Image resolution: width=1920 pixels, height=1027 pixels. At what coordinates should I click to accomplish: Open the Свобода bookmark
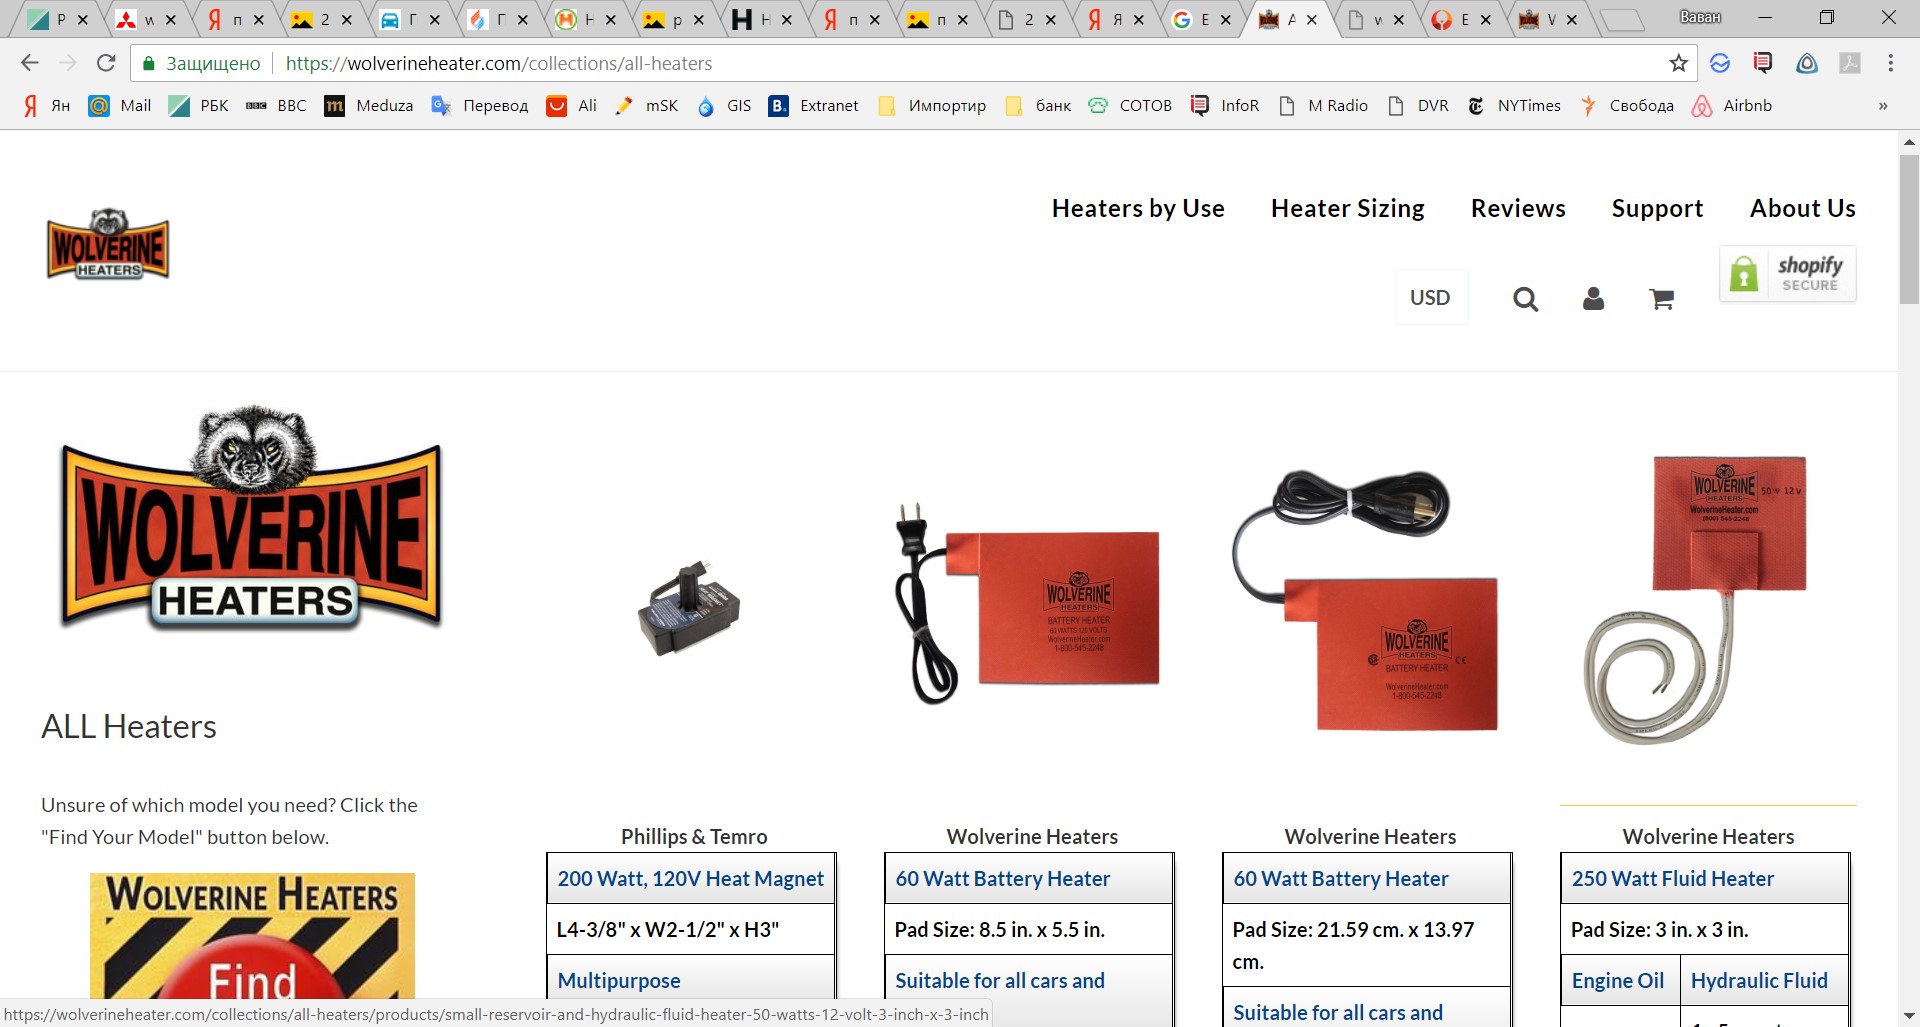1626,105
